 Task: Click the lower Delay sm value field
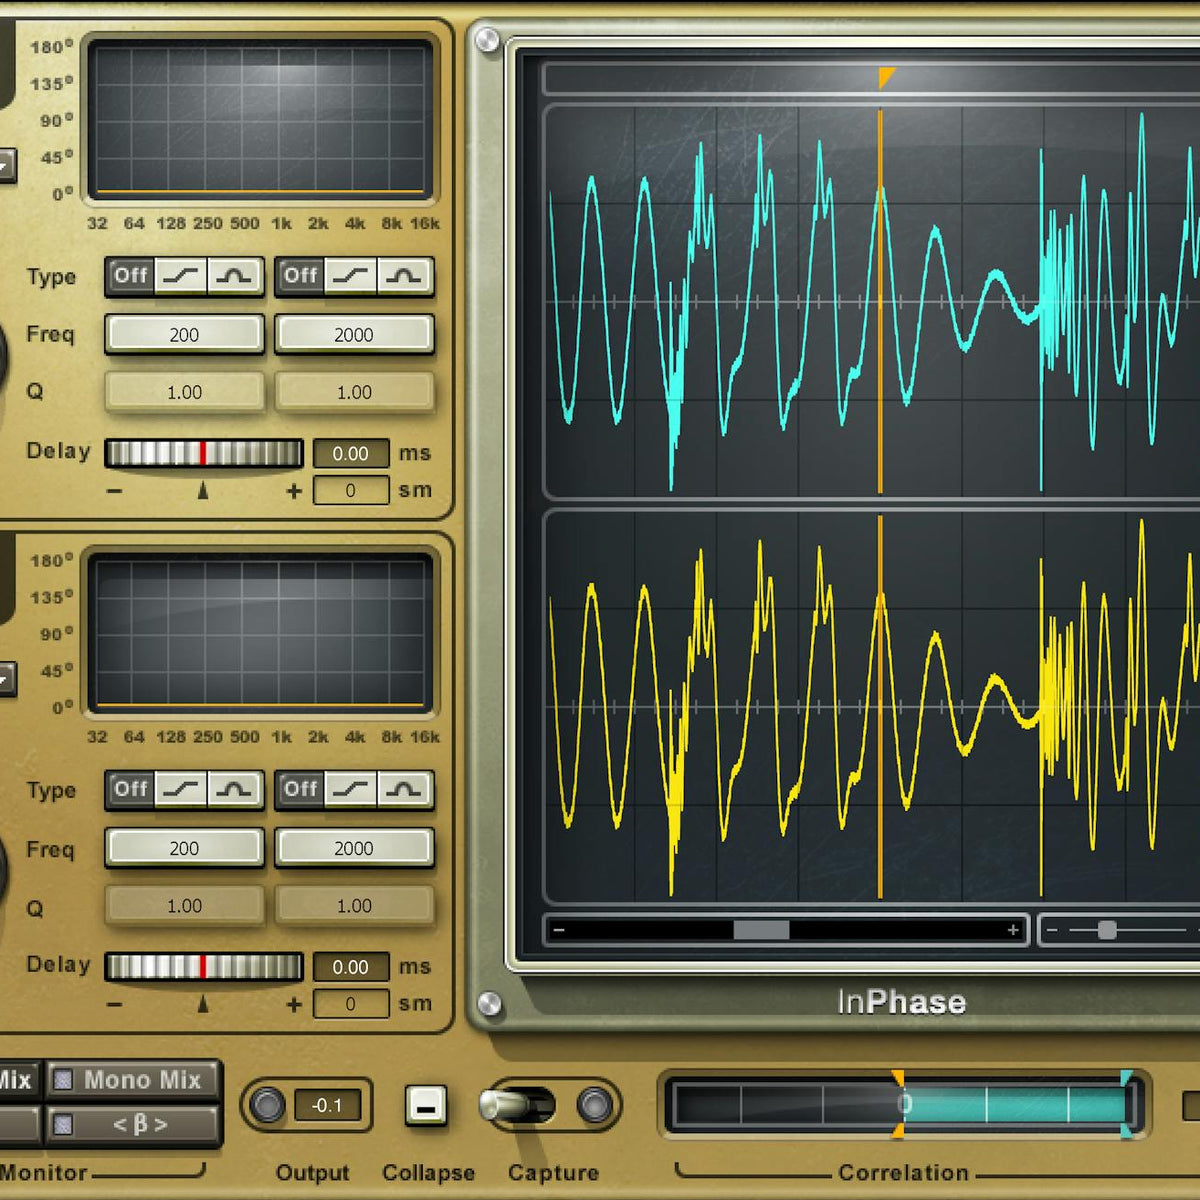[x=351, y=1004]
